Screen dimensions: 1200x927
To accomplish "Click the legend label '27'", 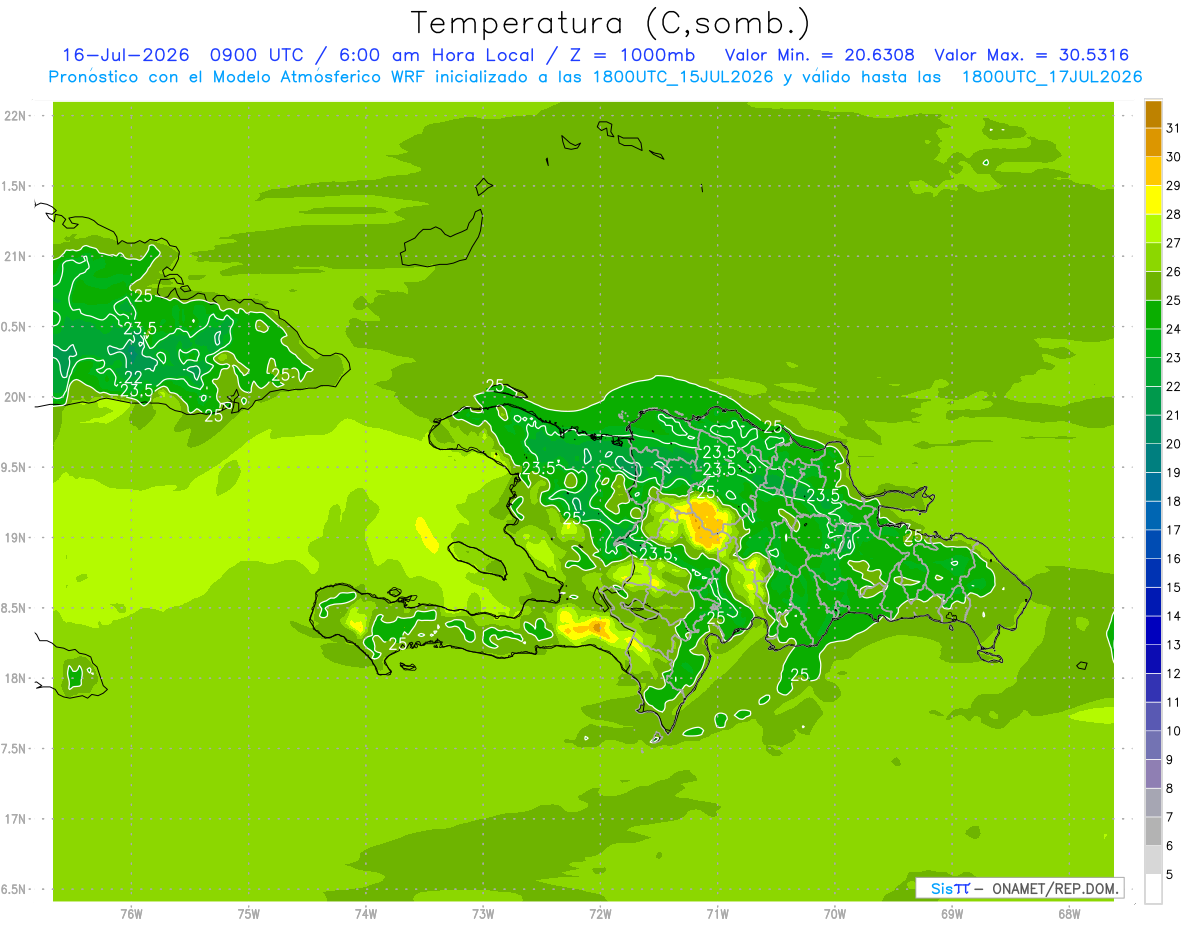I will pos(1174,243).
